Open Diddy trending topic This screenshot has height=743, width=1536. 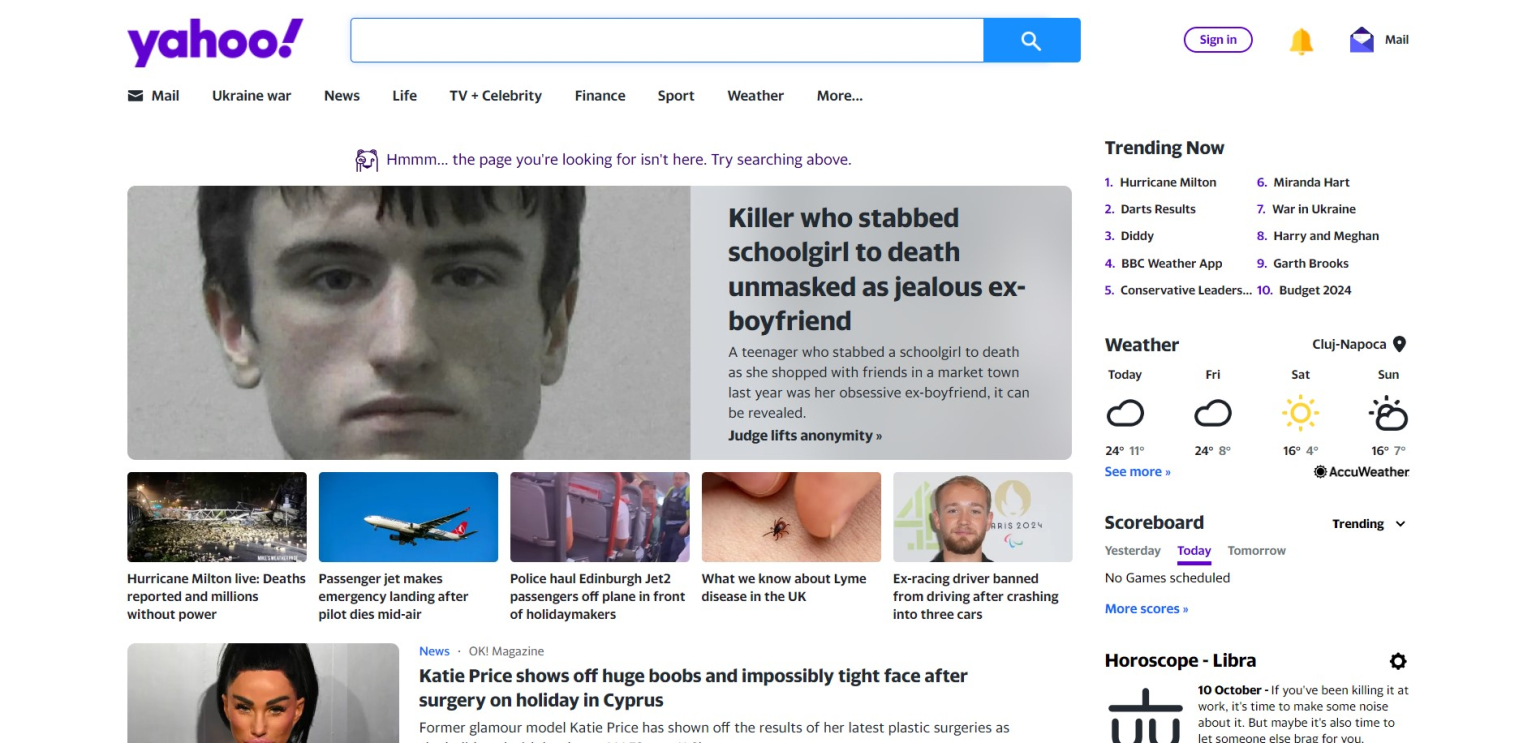1137,236
